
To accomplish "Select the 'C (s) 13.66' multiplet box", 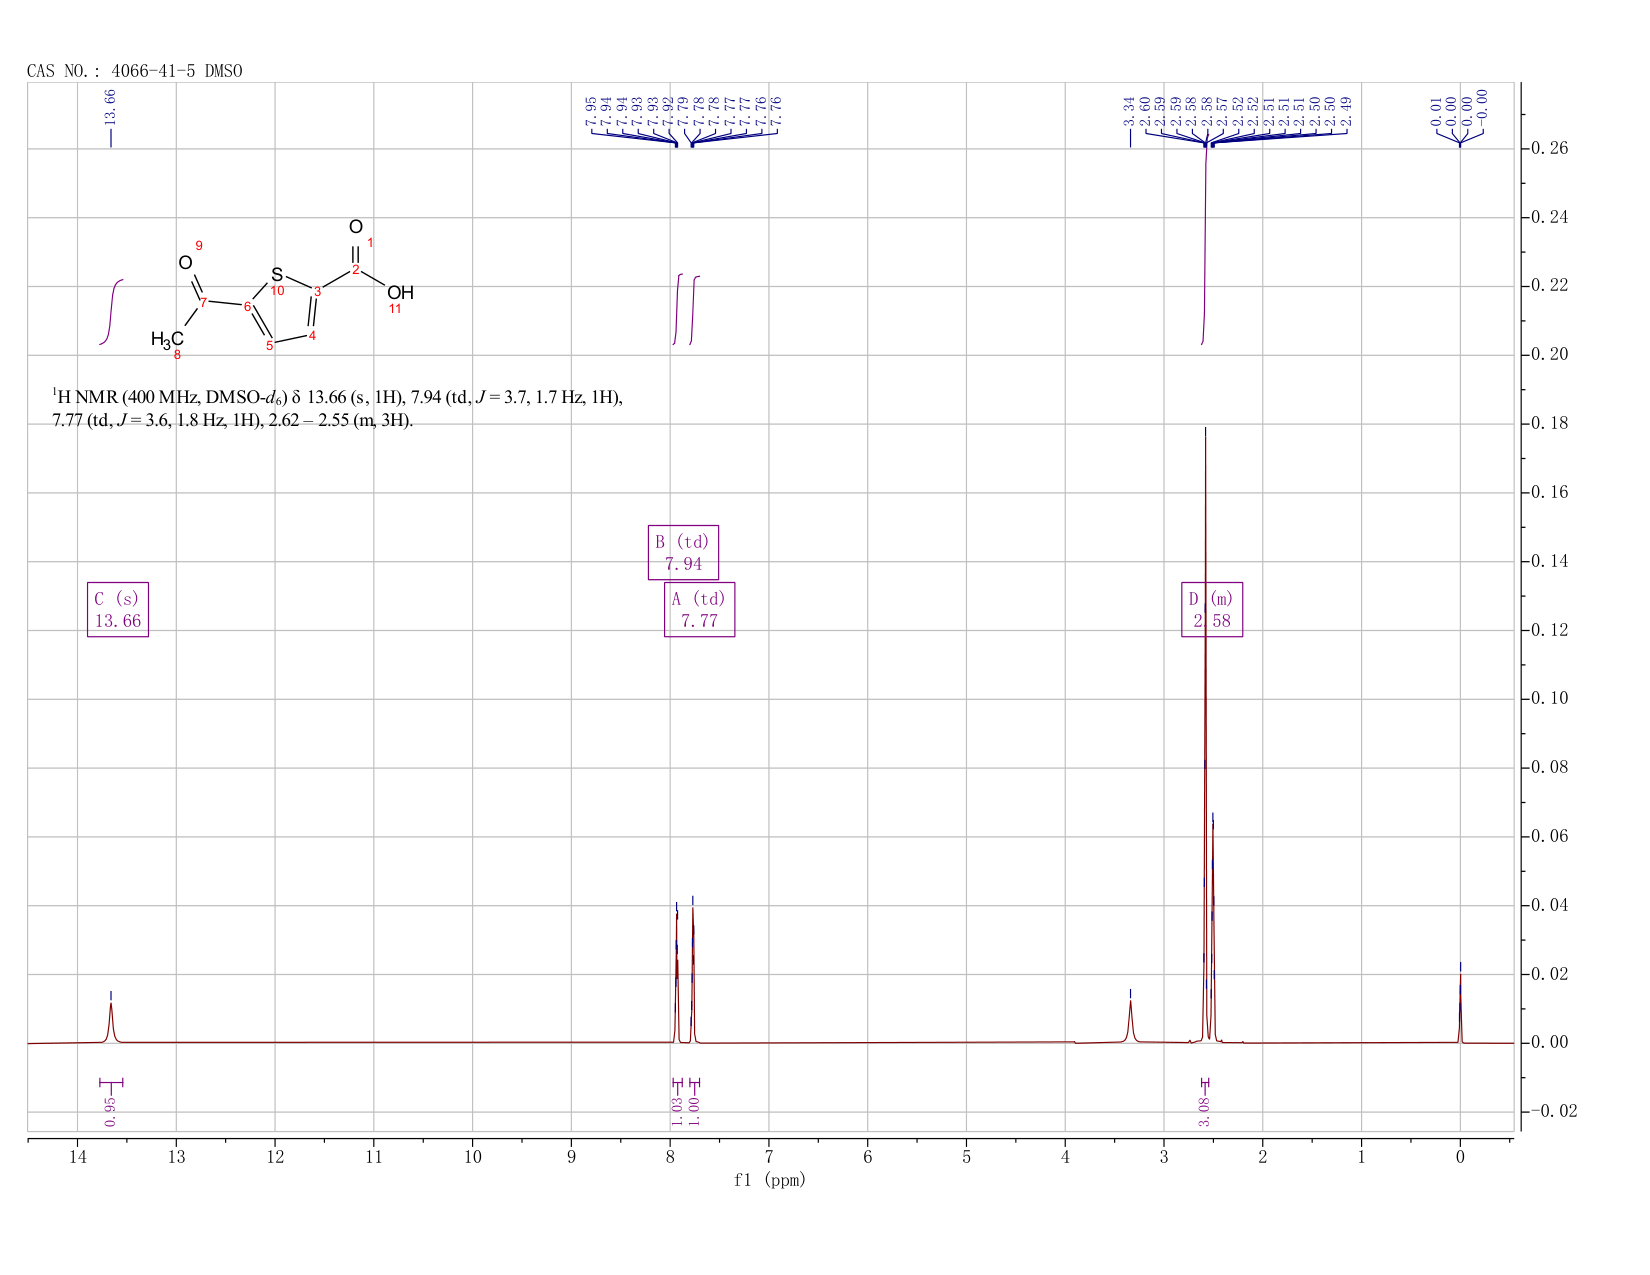I will (118, 610).
